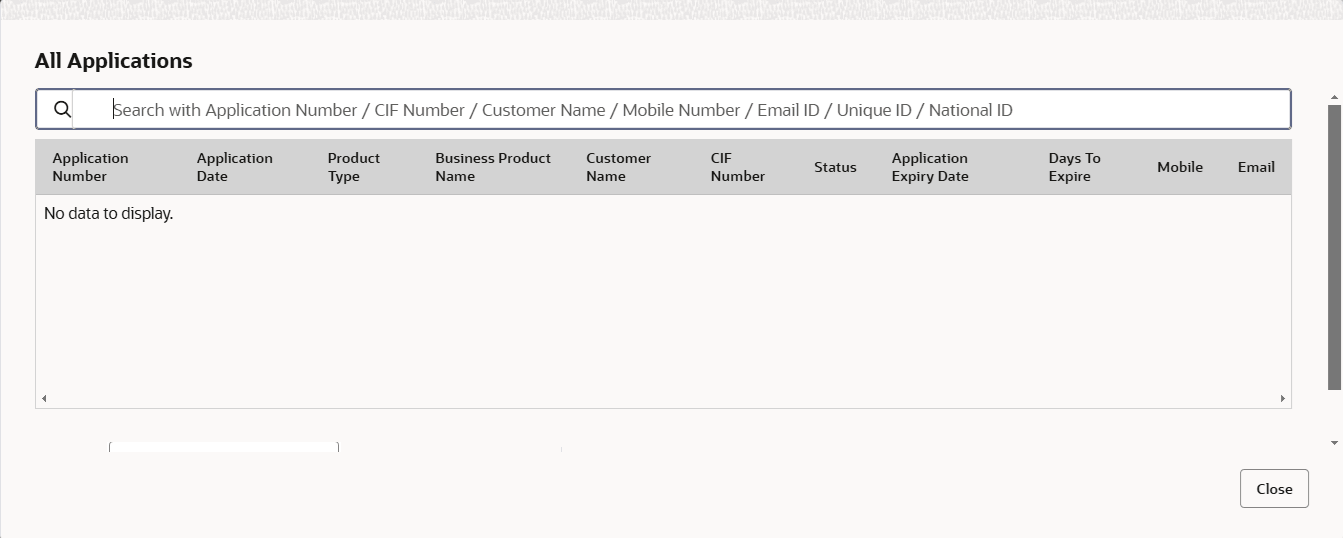Click the All Applications dialog title
The image size is (1343, 538).
(x=114, y=61)
